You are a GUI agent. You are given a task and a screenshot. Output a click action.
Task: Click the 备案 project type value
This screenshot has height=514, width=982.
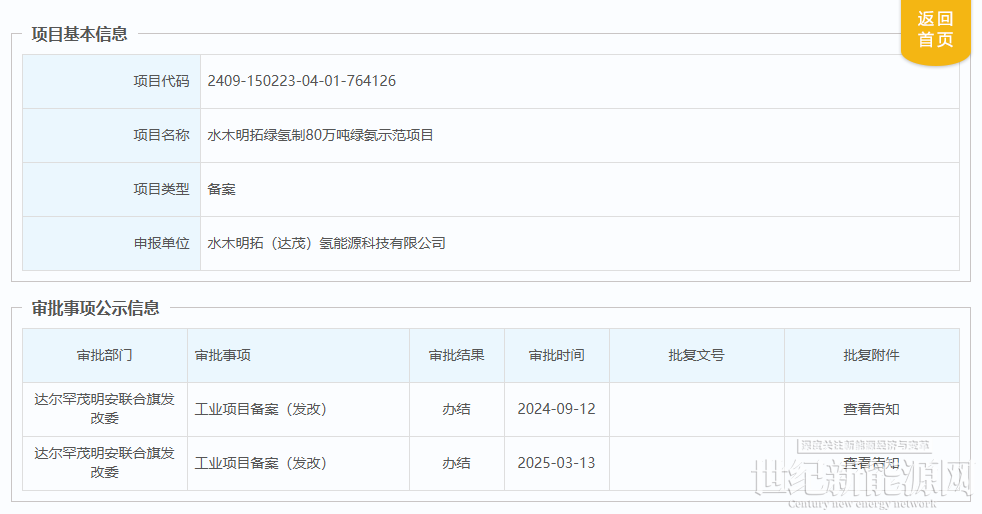(221, 189)
